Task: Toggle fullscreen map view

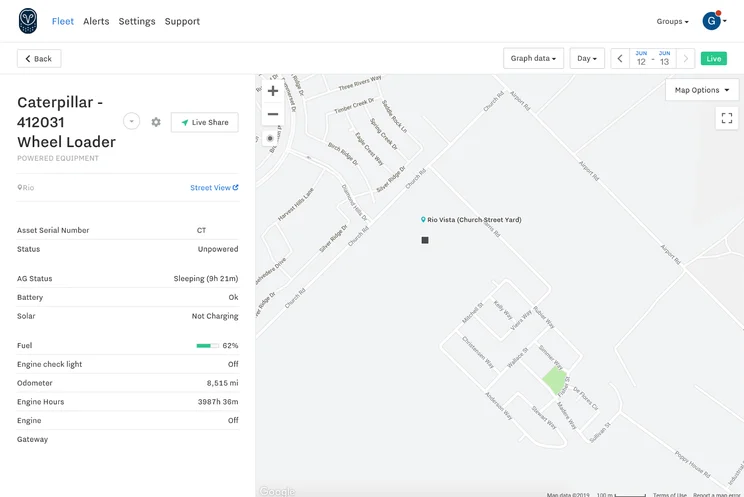Action: coord(727,118)
